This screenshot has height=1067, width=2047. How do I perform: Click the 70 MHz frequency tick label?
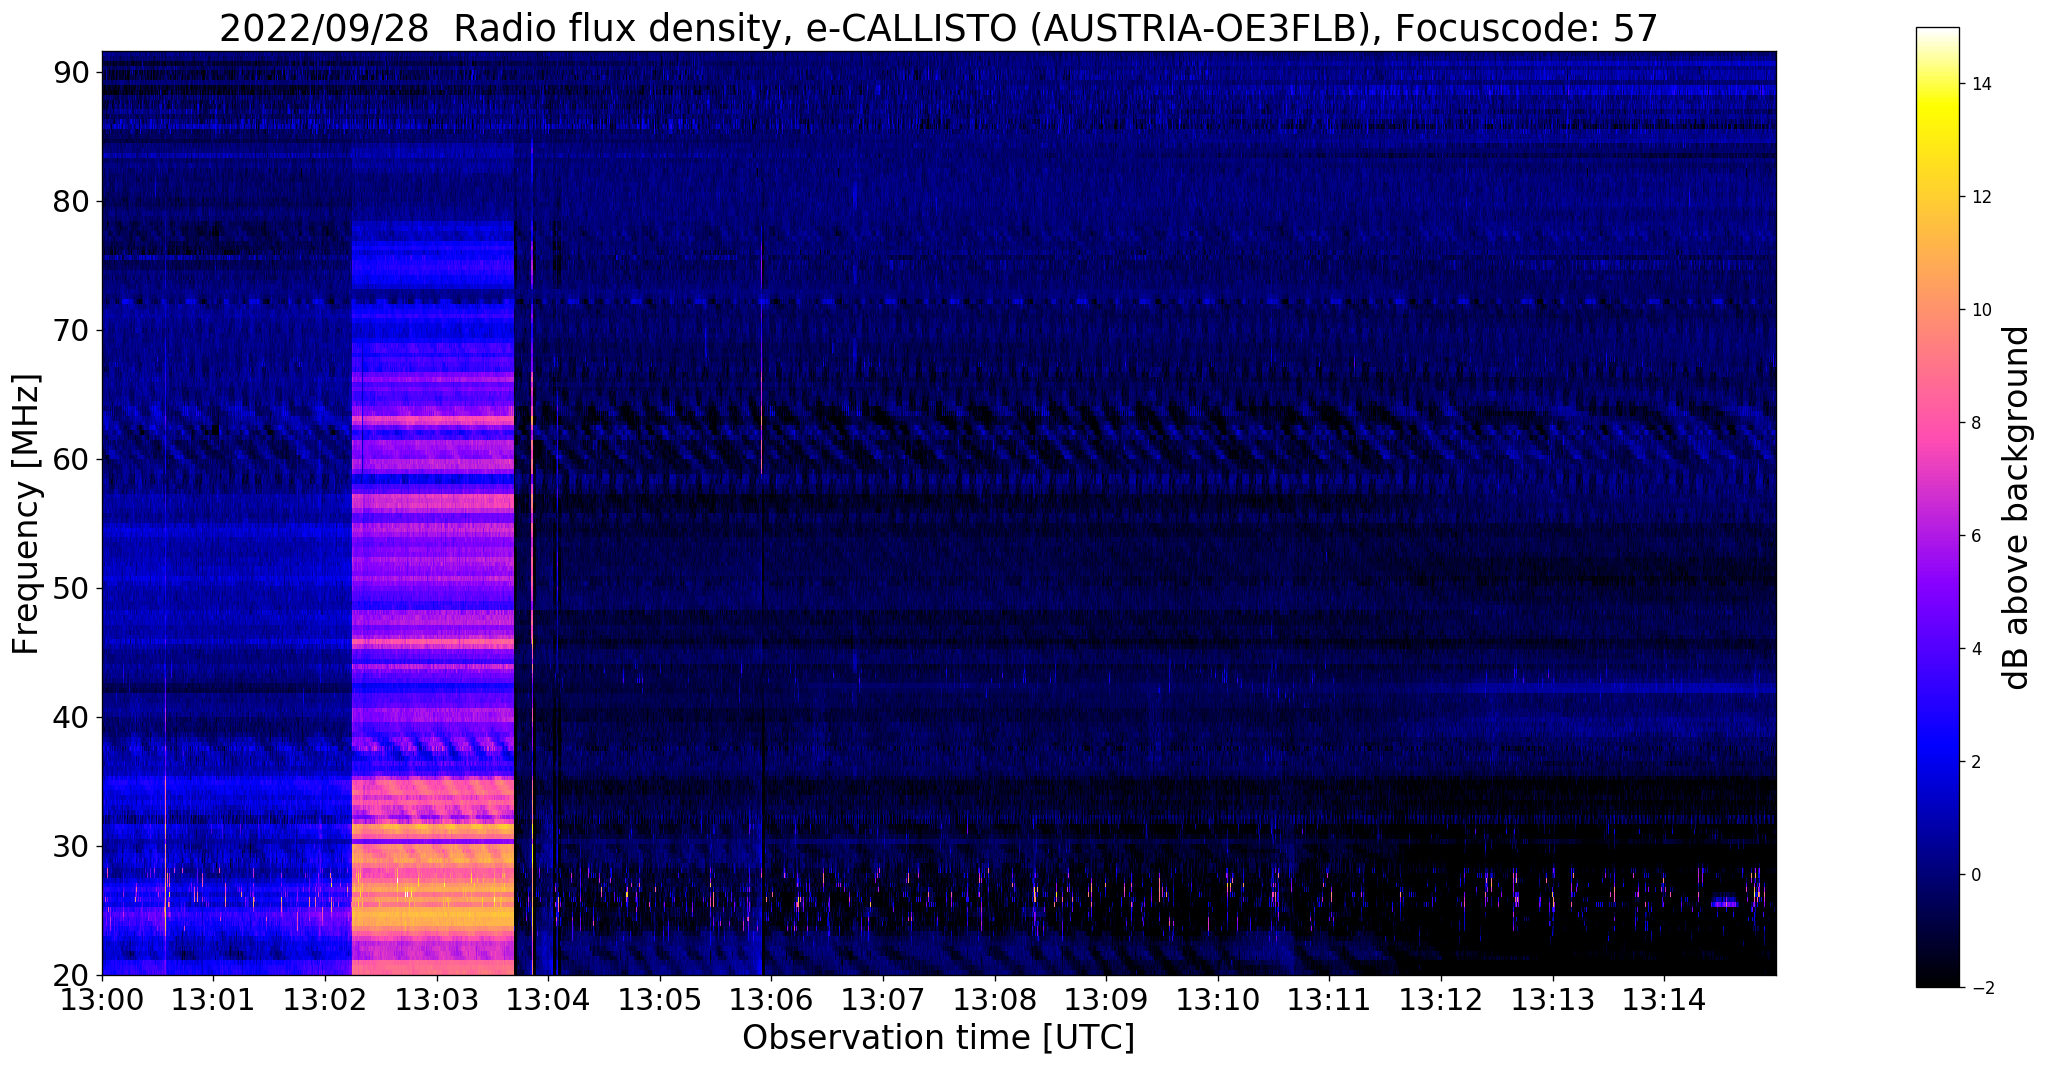click(70, 330)
